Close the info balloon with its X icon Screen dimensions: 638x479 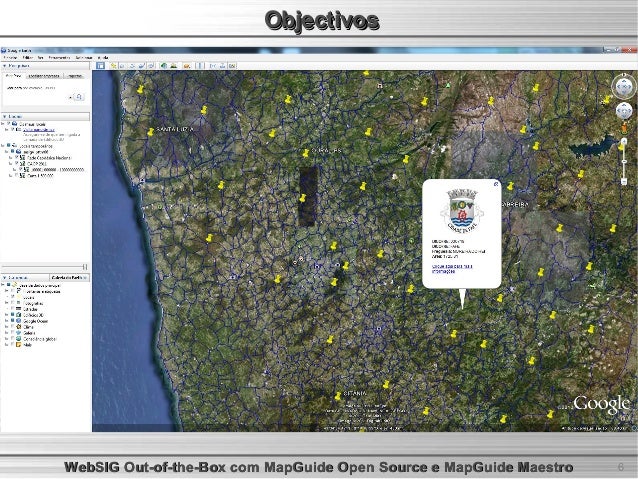pos(496,184)
